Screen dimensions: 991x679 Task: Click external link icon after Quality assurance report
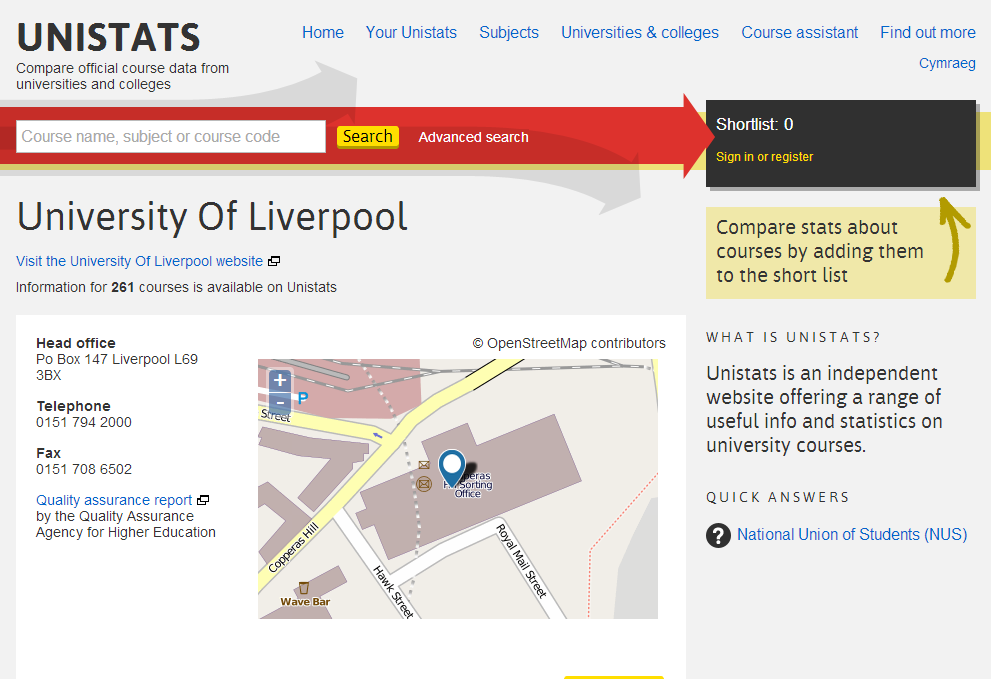point(203,500)
